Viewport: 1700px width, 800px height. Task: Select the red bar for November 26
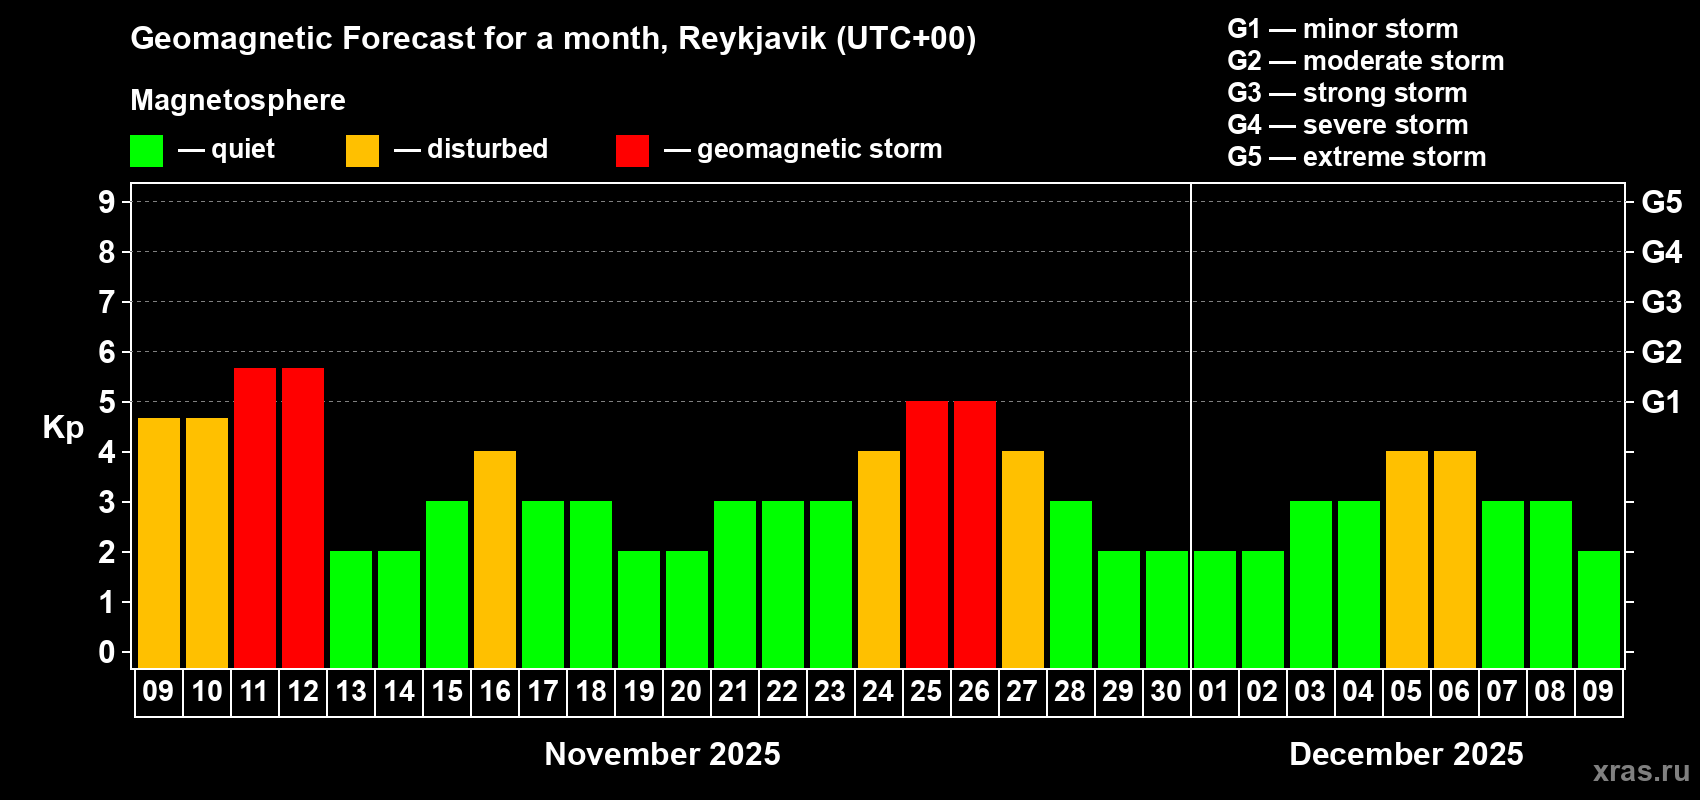pos(975,535)
